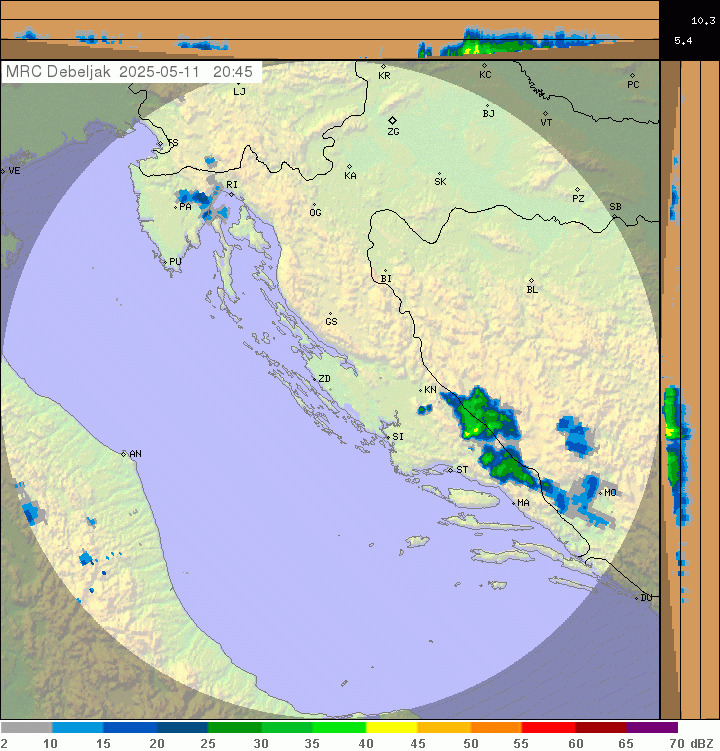The image size is (720, 751).
Task: Click the ZD city label
Action: pyautogui.click(x=325, y=378)
